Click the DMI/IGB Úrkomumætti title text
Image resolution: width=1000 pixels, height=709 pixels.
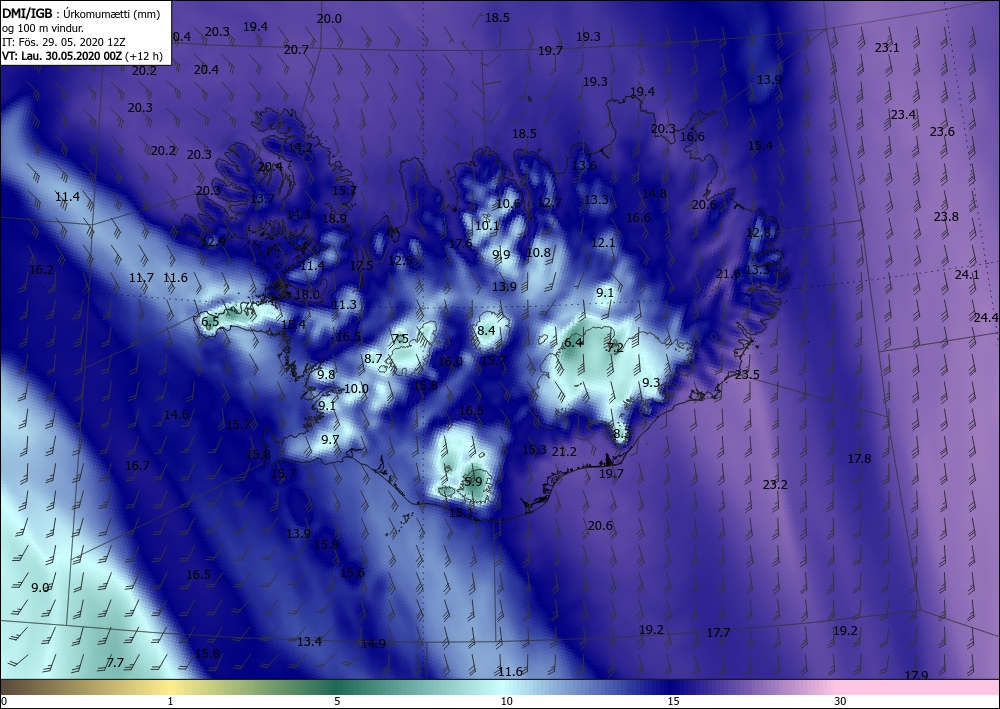tap(81, 13)
